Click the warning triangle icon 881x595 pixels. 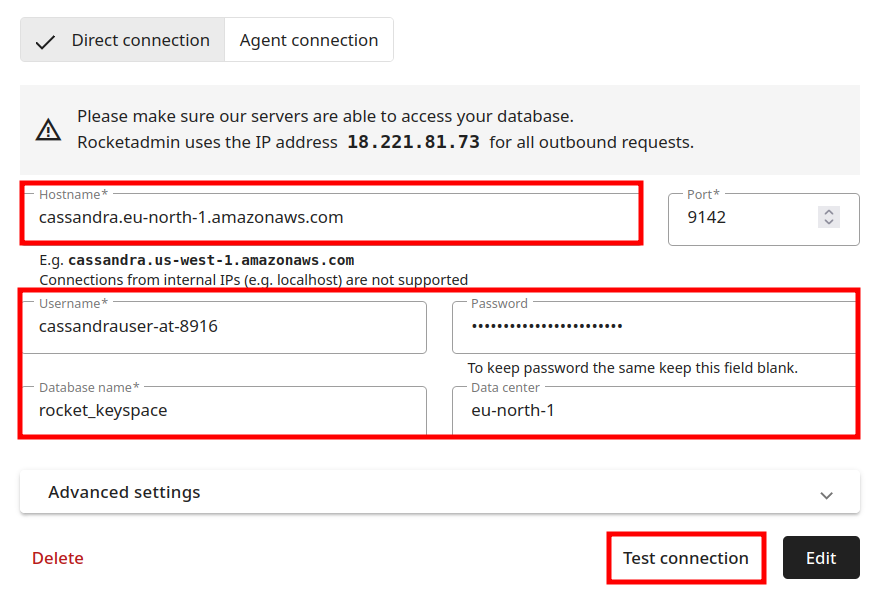click(x=48, y=130)
